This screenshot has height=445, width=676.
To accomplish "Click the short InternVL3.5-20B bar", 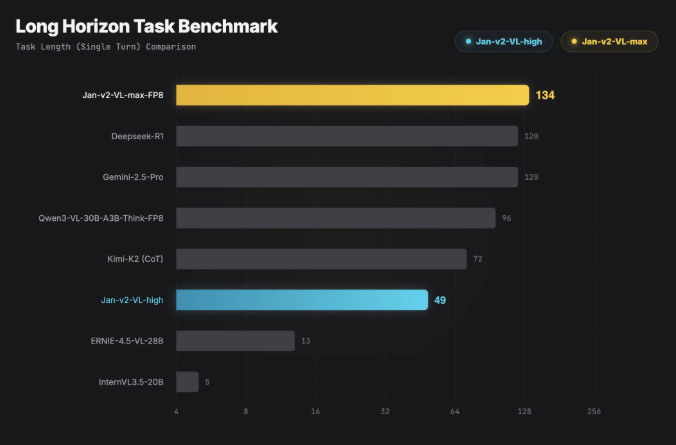I will (x=187, y=382).
